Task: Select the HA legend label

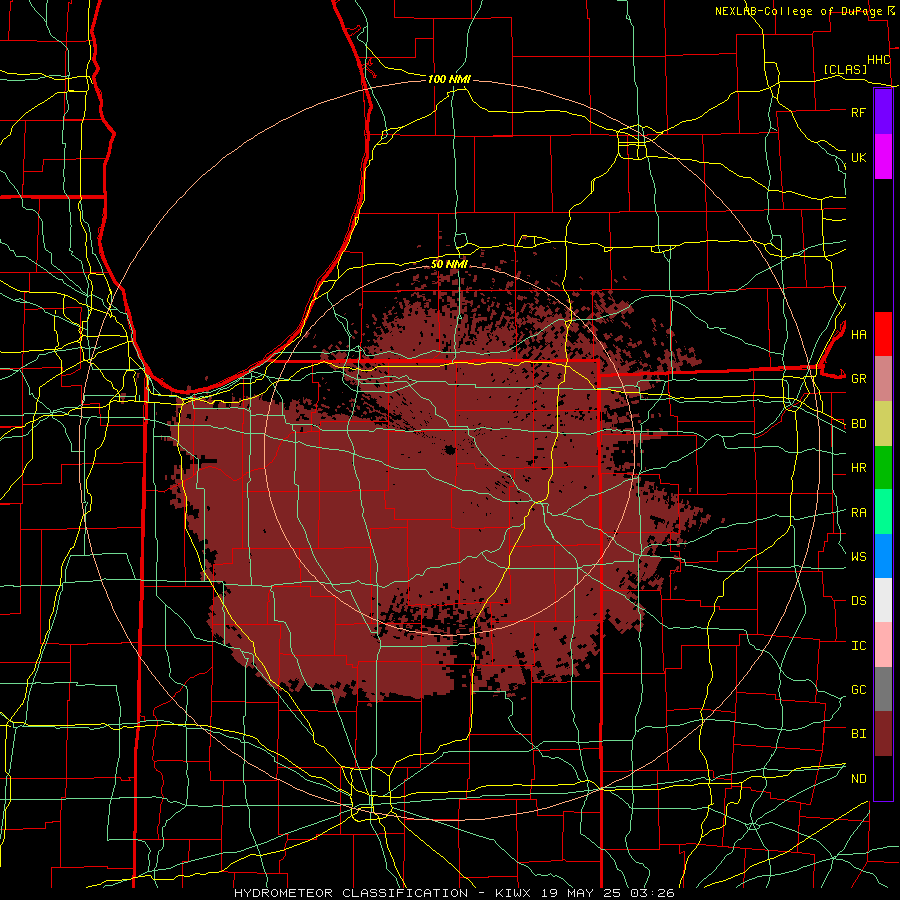Action: pyautogui.click(x=858, y=335)
